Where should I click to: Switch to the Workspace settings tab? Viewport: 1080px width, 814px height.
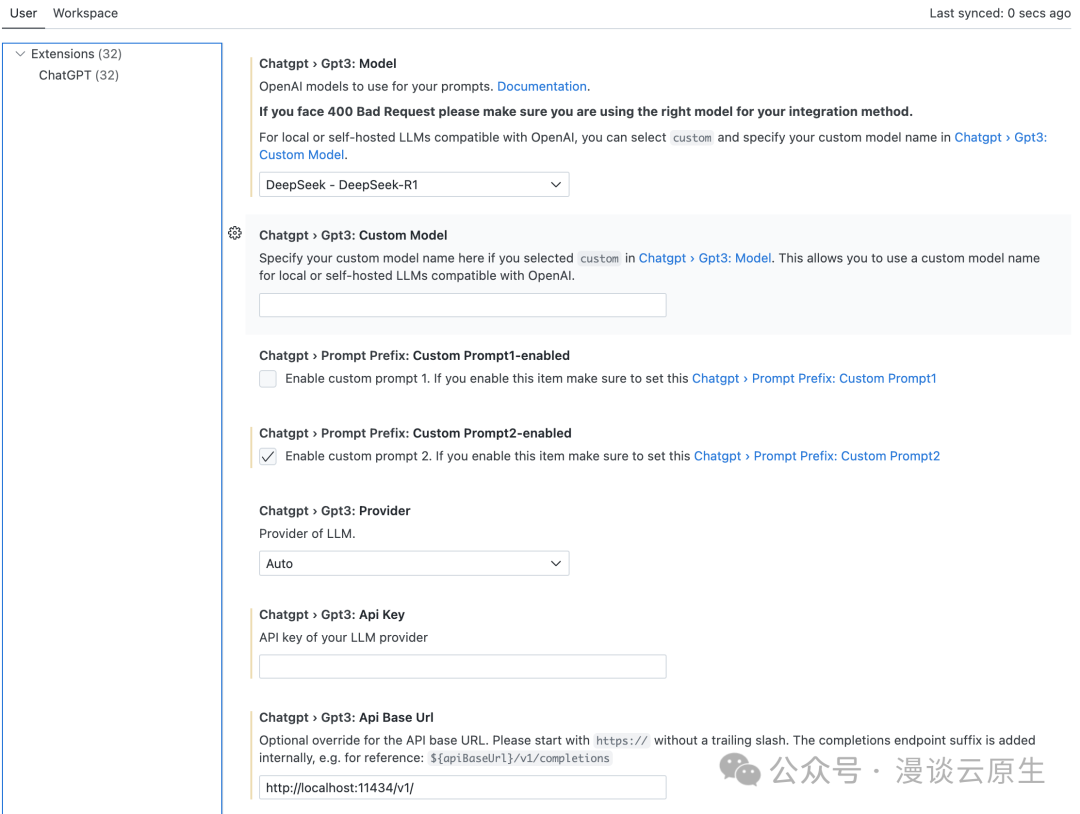(x=85, y=13)
